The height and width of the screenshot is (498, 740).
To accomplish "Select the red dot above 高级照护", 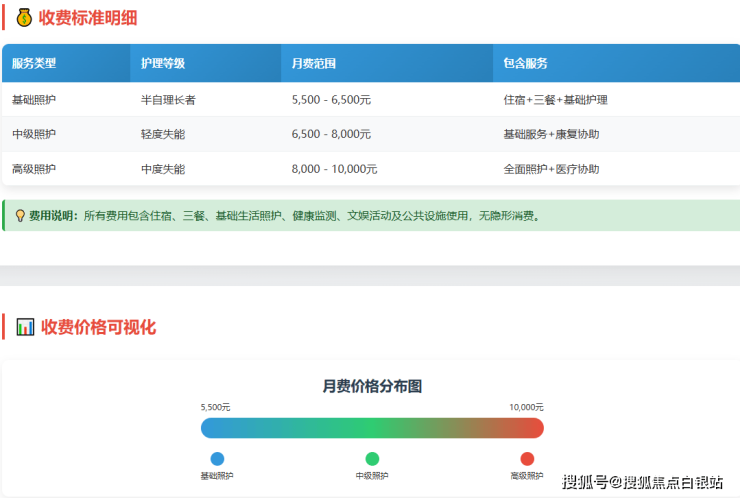I will point(527,459).
